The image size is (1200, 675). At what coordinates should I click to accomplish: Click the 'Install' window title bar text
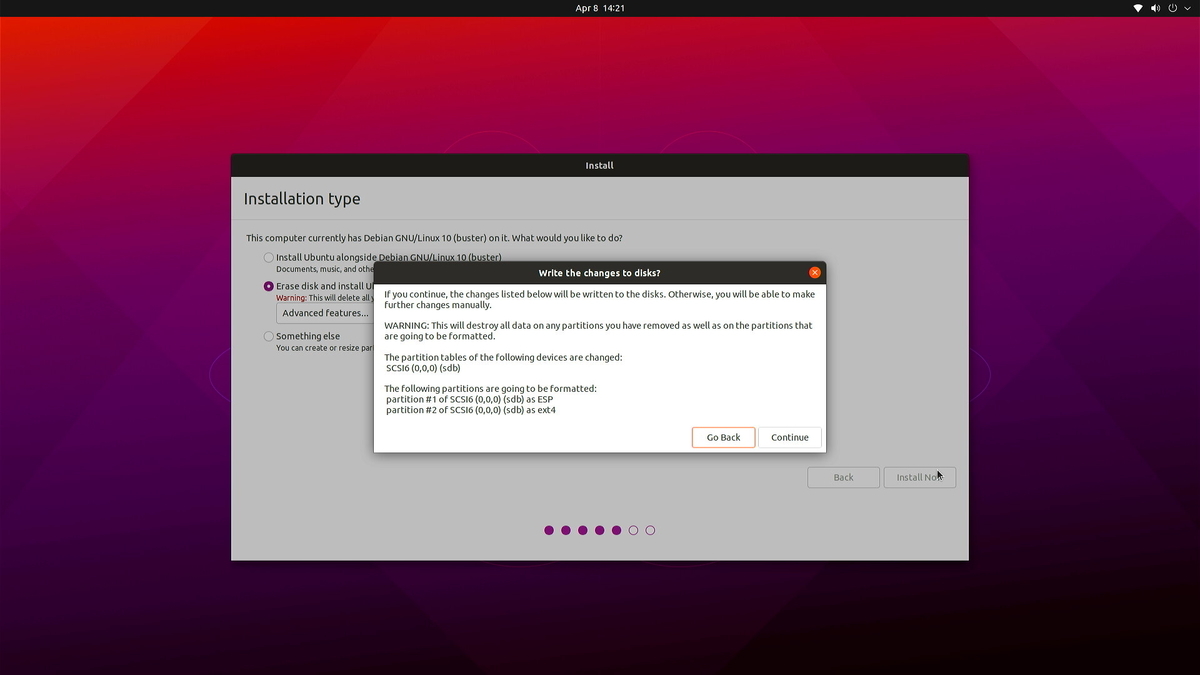point(600,165)
